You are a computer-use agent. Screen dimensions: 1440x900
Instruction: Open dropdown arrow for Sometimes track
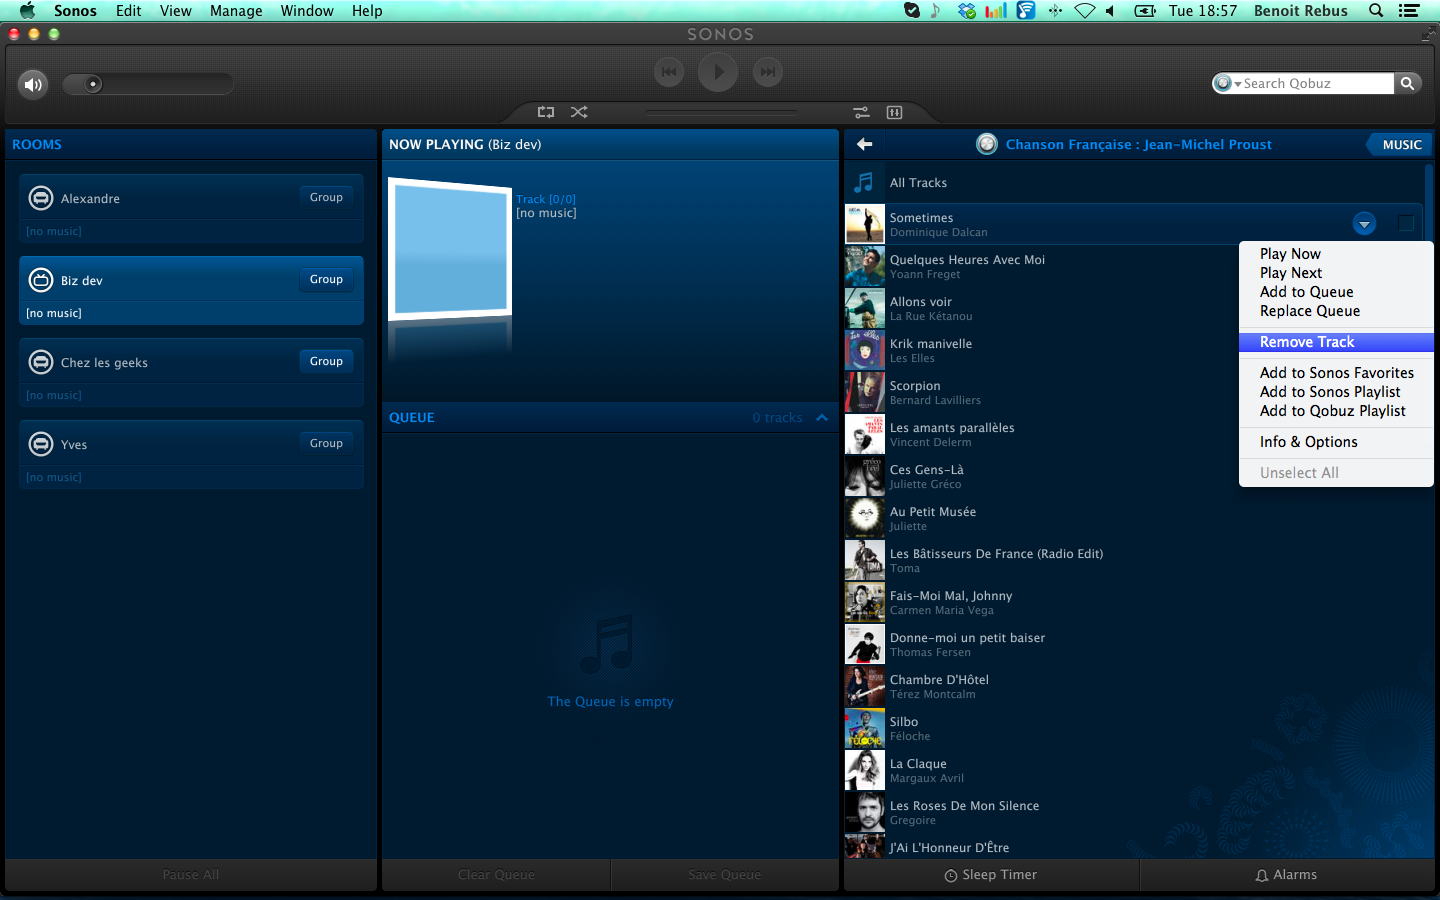[x=1364, y=224]
